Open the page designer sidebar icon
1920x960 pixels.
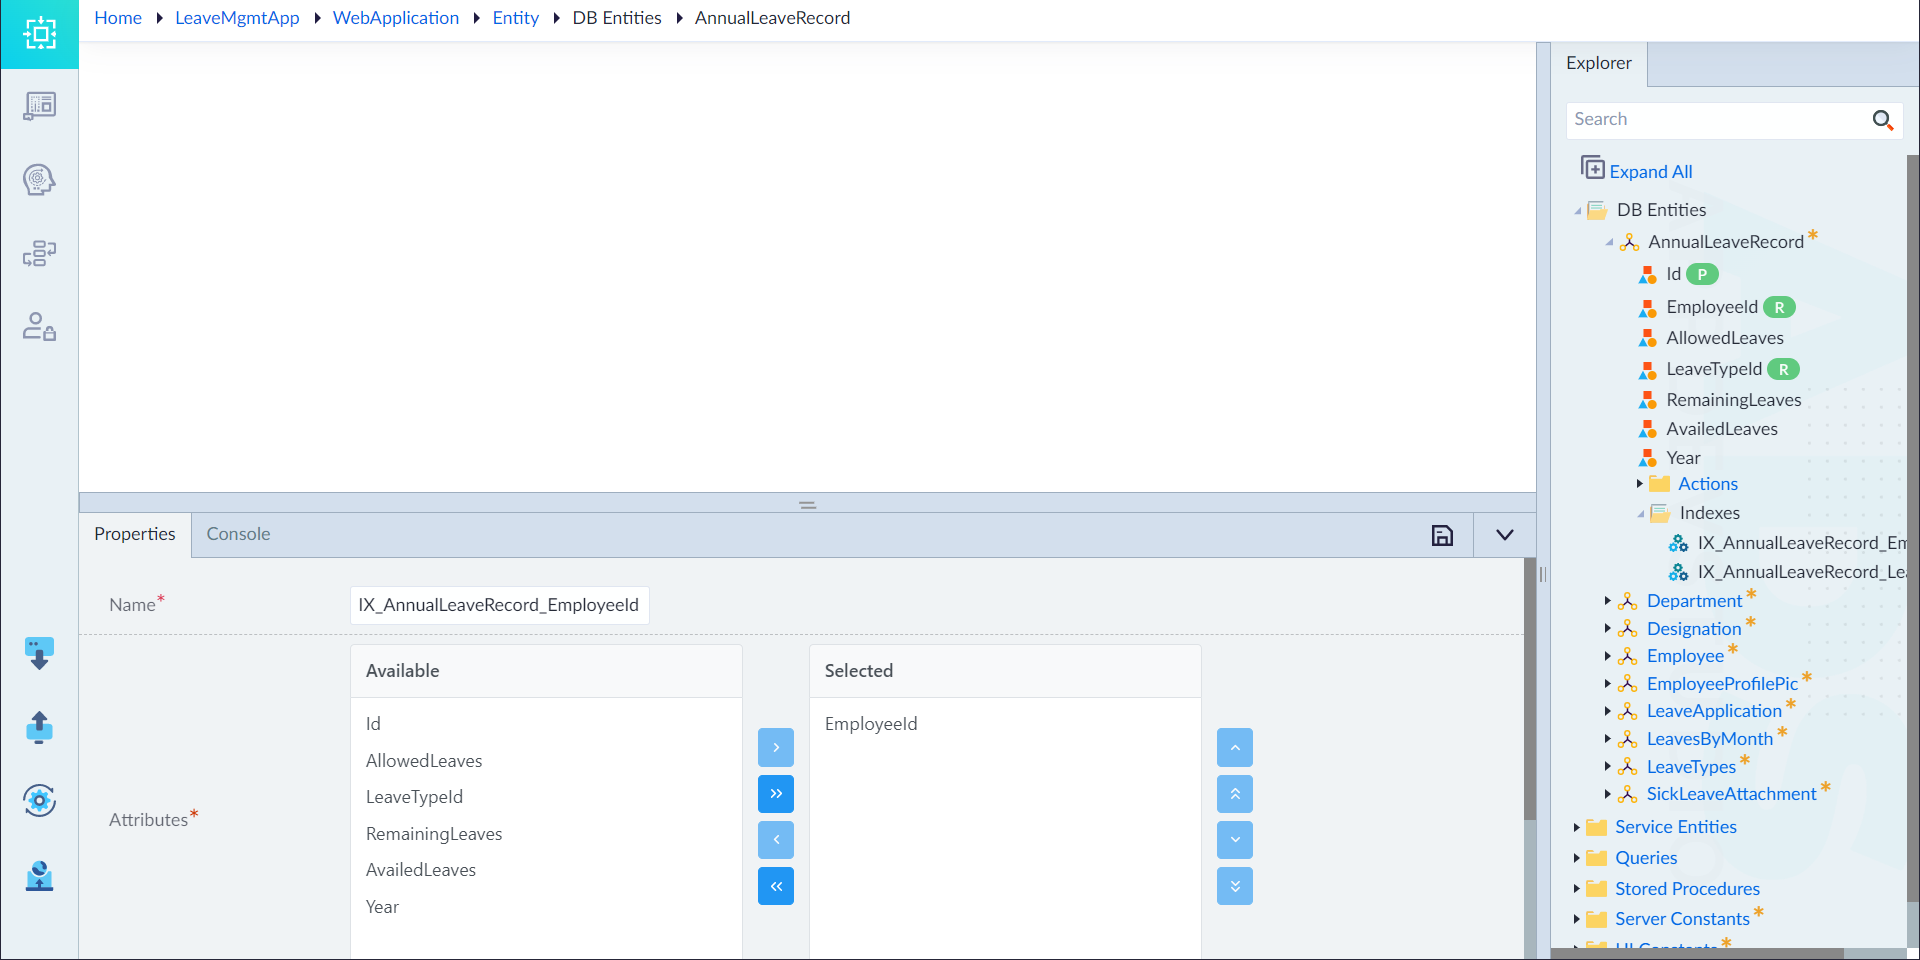(x=39, y=106)
